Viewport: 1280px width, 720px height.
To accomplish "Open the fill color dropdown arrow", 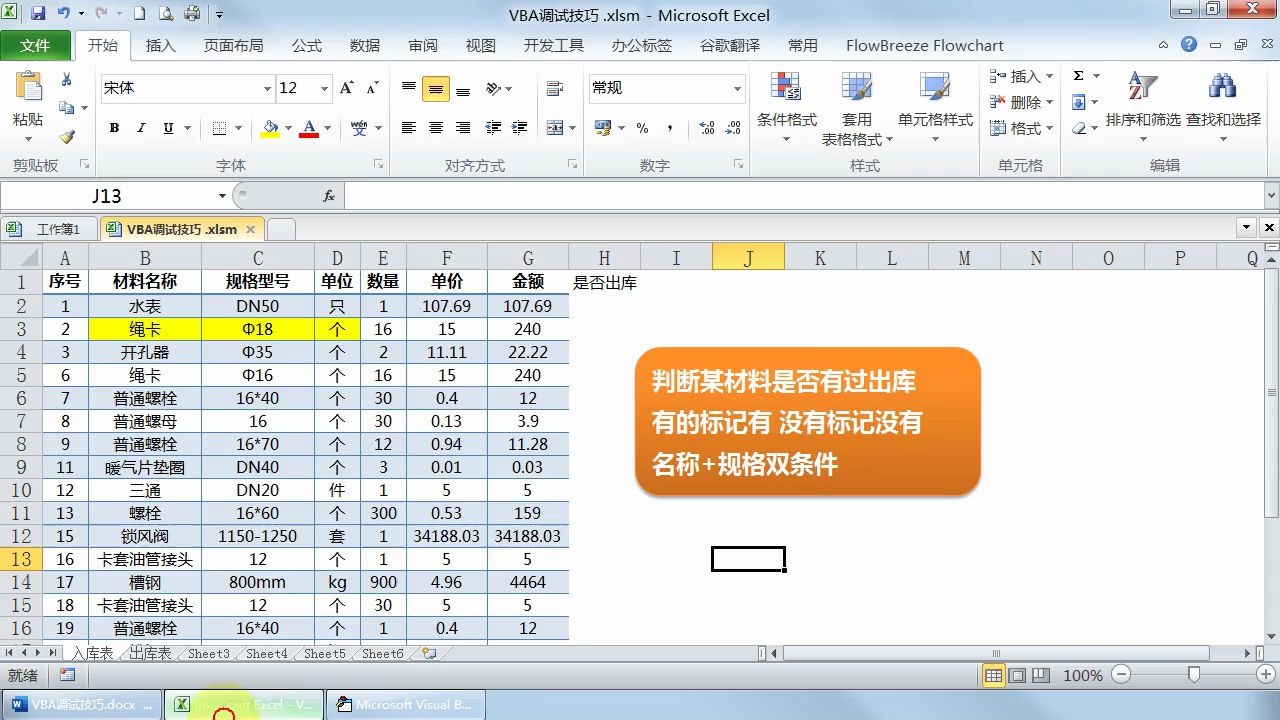I will (288, 128).
